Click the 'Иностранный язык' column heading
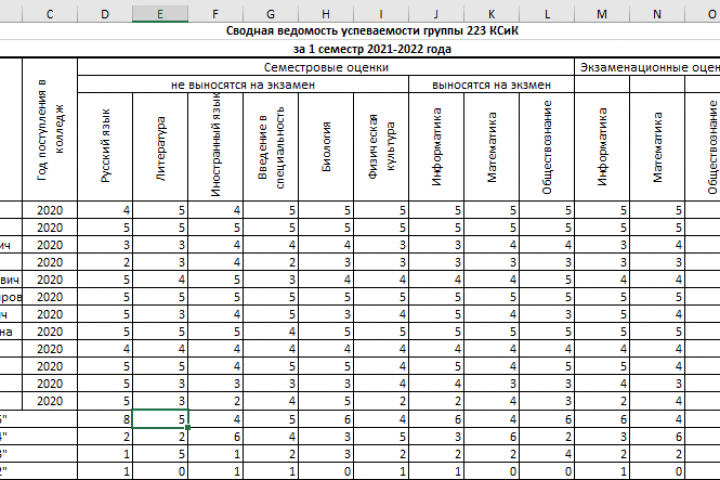Image resolution: width=720 pixels, height=480 pixels. tap(215, 147)
